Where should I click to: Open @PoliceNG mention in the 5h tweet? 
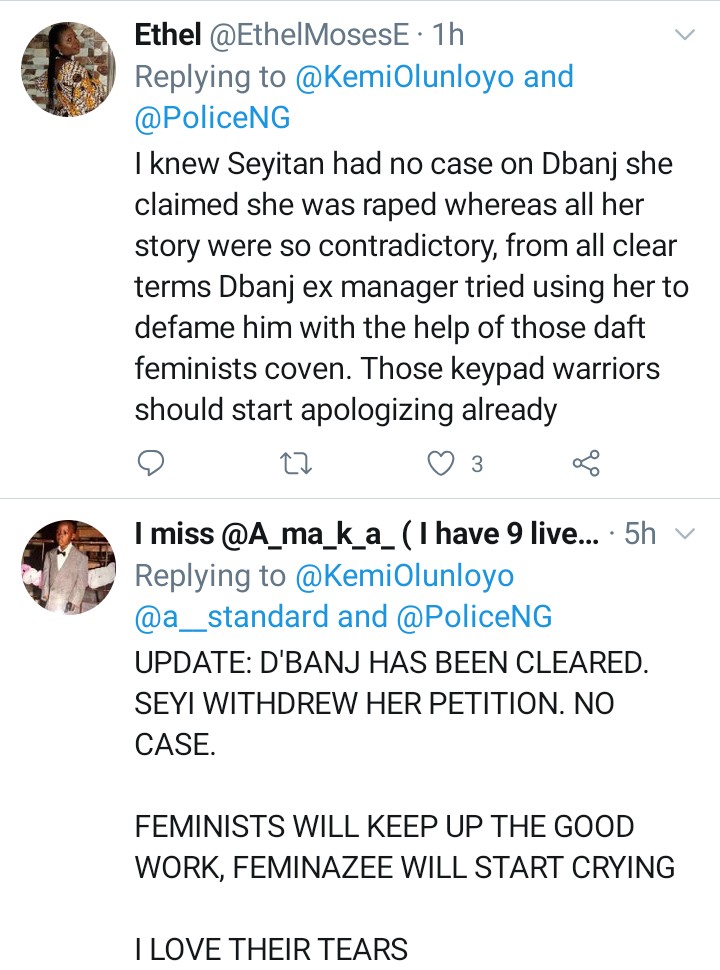tap(474, 617)
